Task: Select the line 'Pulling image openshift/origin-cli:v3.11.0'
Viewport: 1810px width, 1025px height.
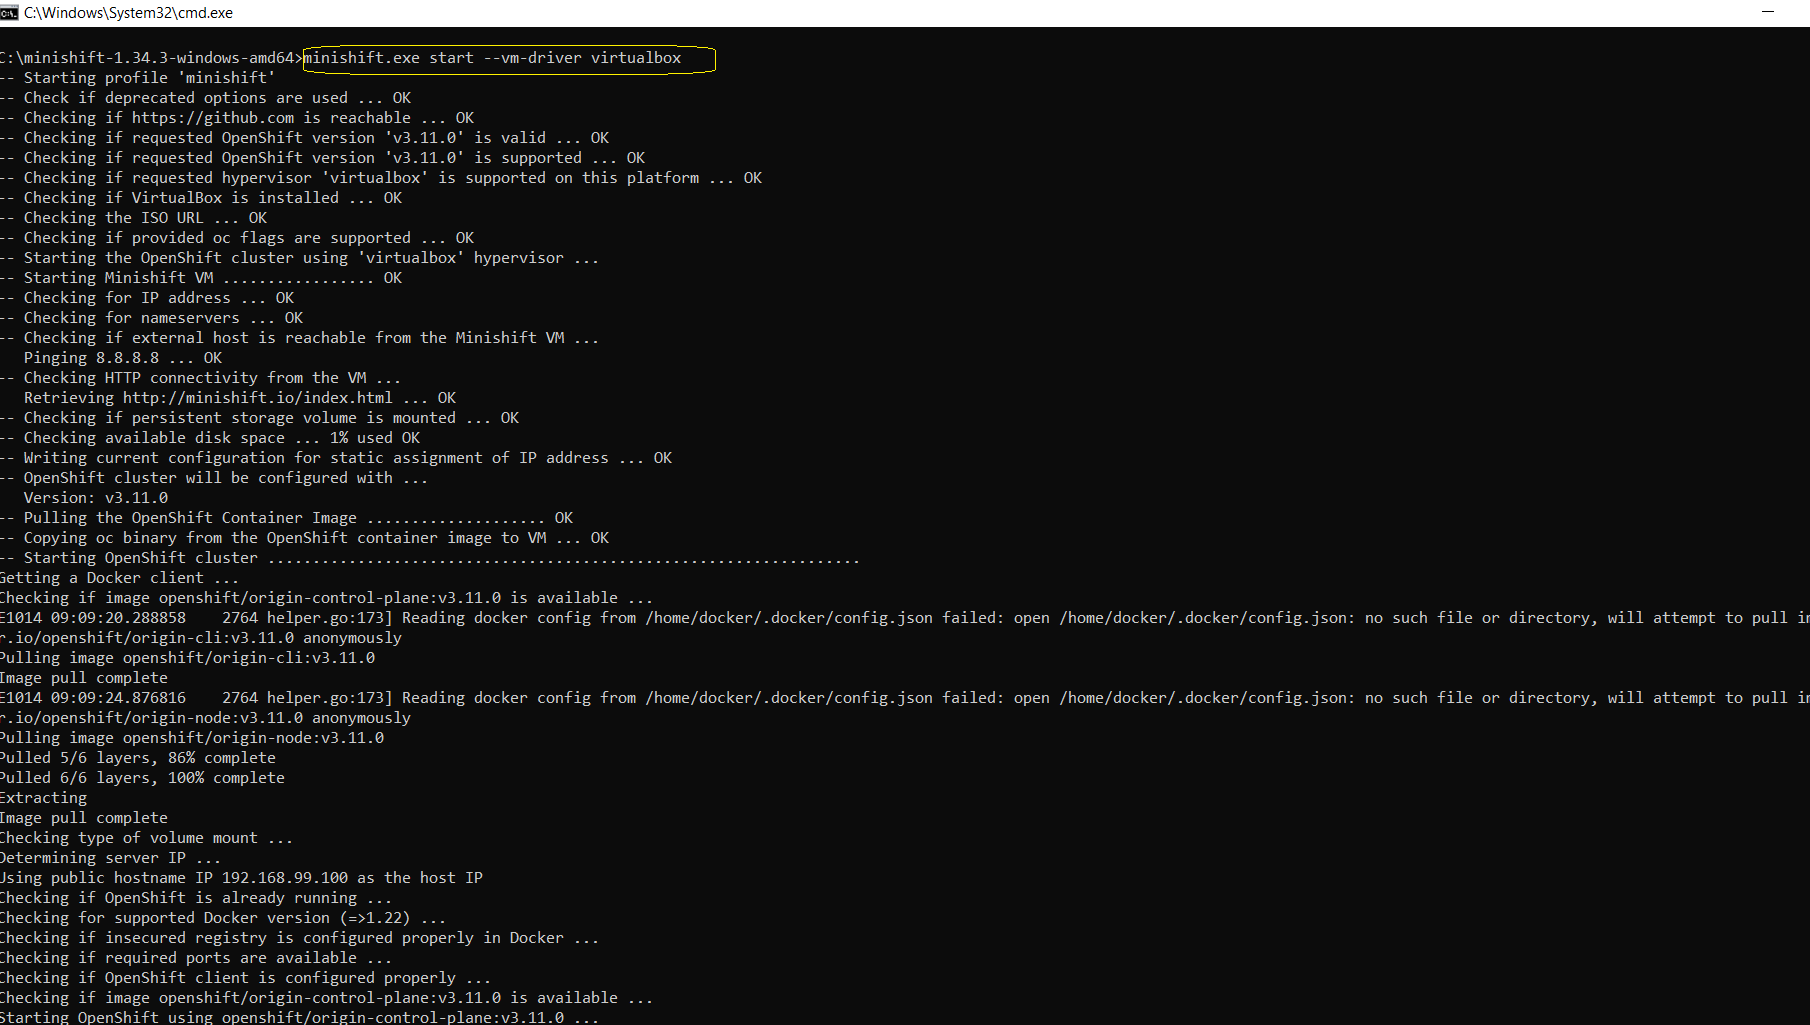Action: (187, 658)
